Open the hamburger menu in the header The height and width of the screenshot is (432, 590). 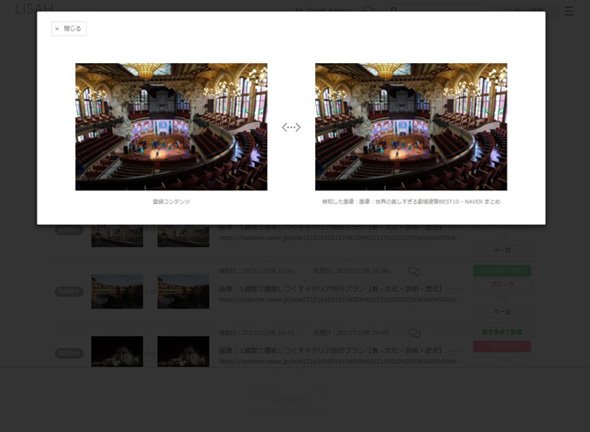tap(569, 11)
